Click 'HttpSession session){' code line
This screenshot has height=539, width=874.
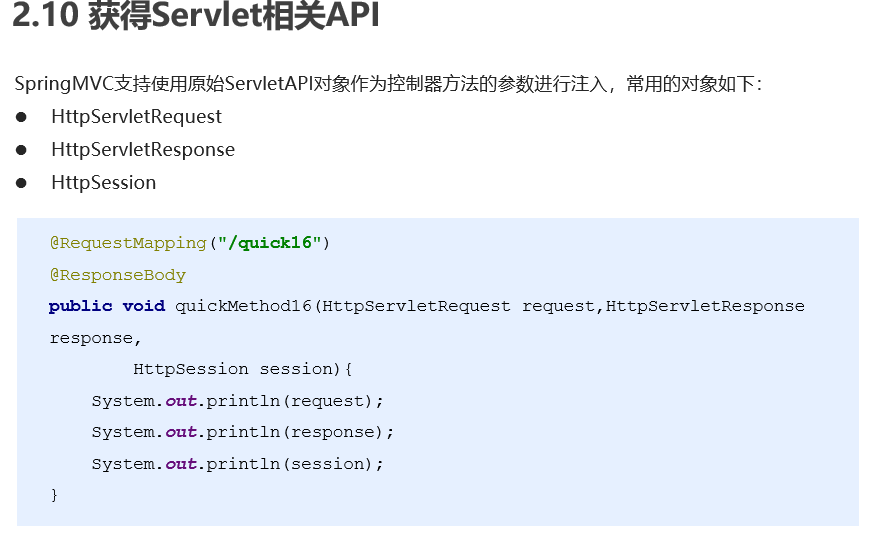click(x=242, y=369)
